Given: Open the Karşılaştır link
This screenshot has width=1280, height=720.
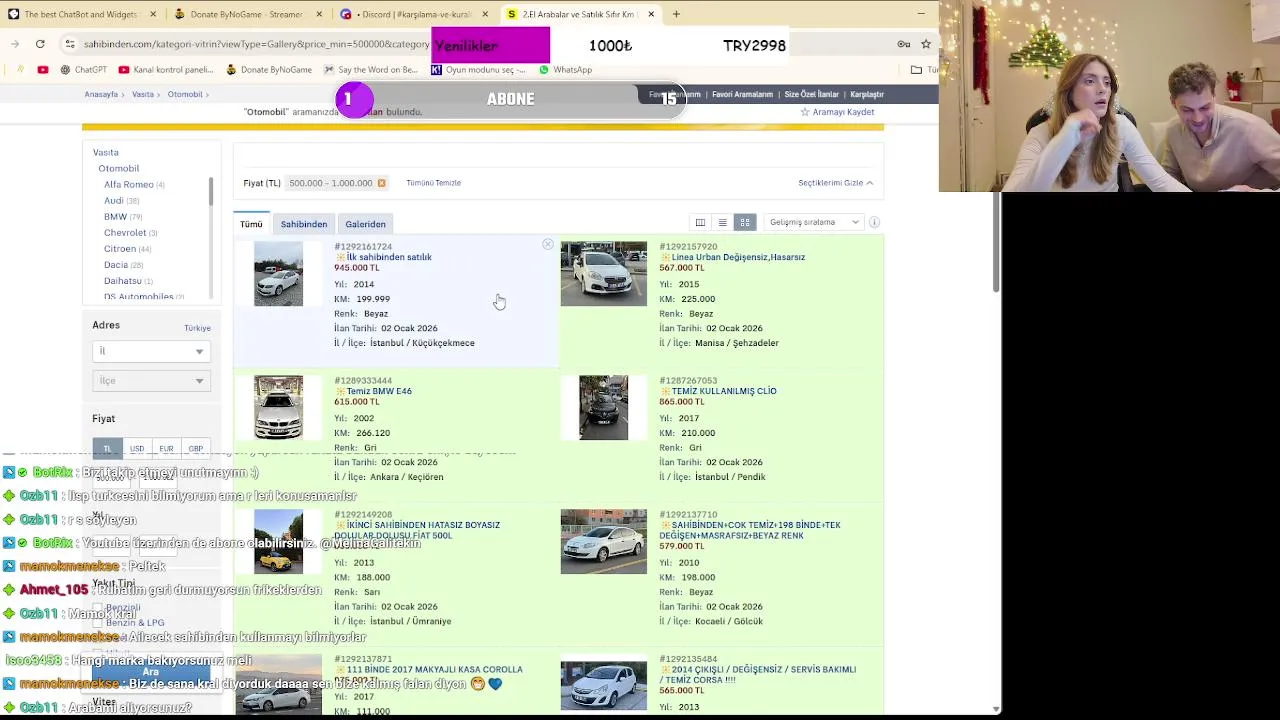Looking at the screenshot, I should pos(867,94).
